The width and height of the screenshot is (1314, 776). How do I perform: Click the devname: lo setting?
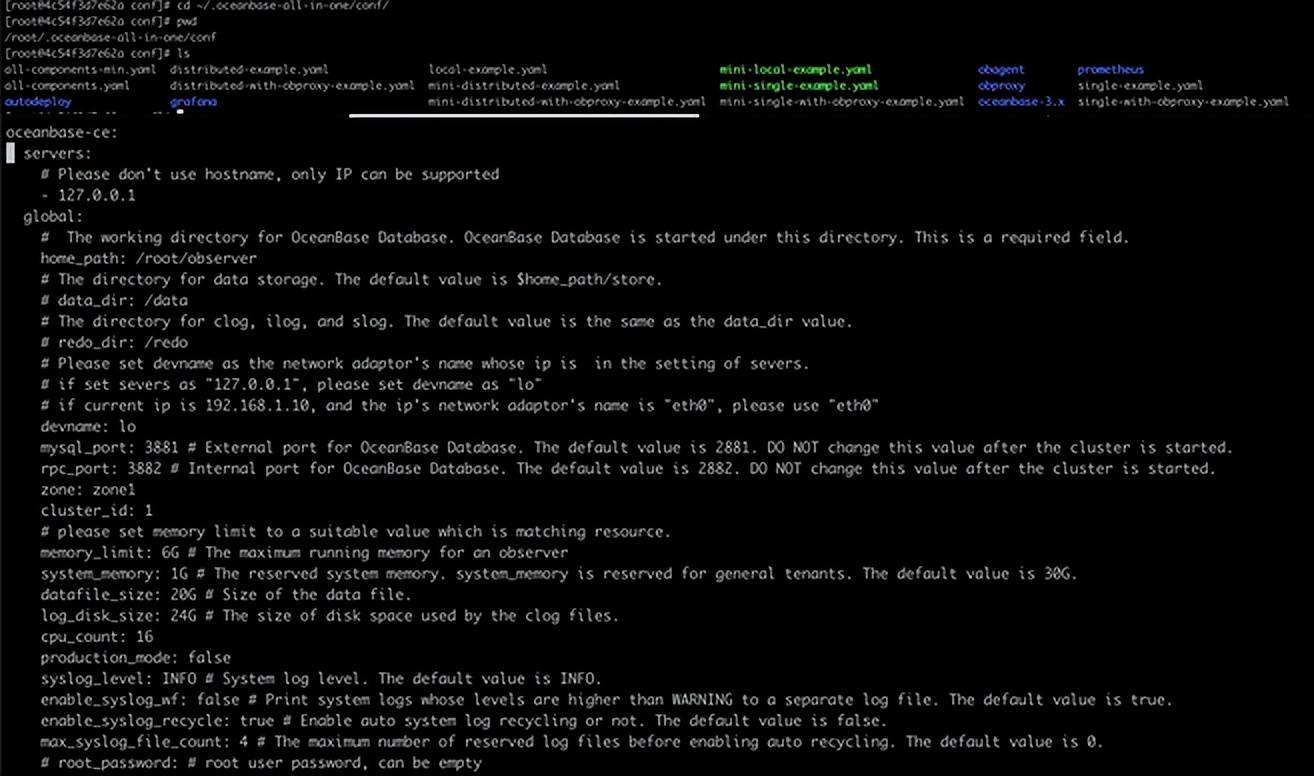tap(88, 426)
